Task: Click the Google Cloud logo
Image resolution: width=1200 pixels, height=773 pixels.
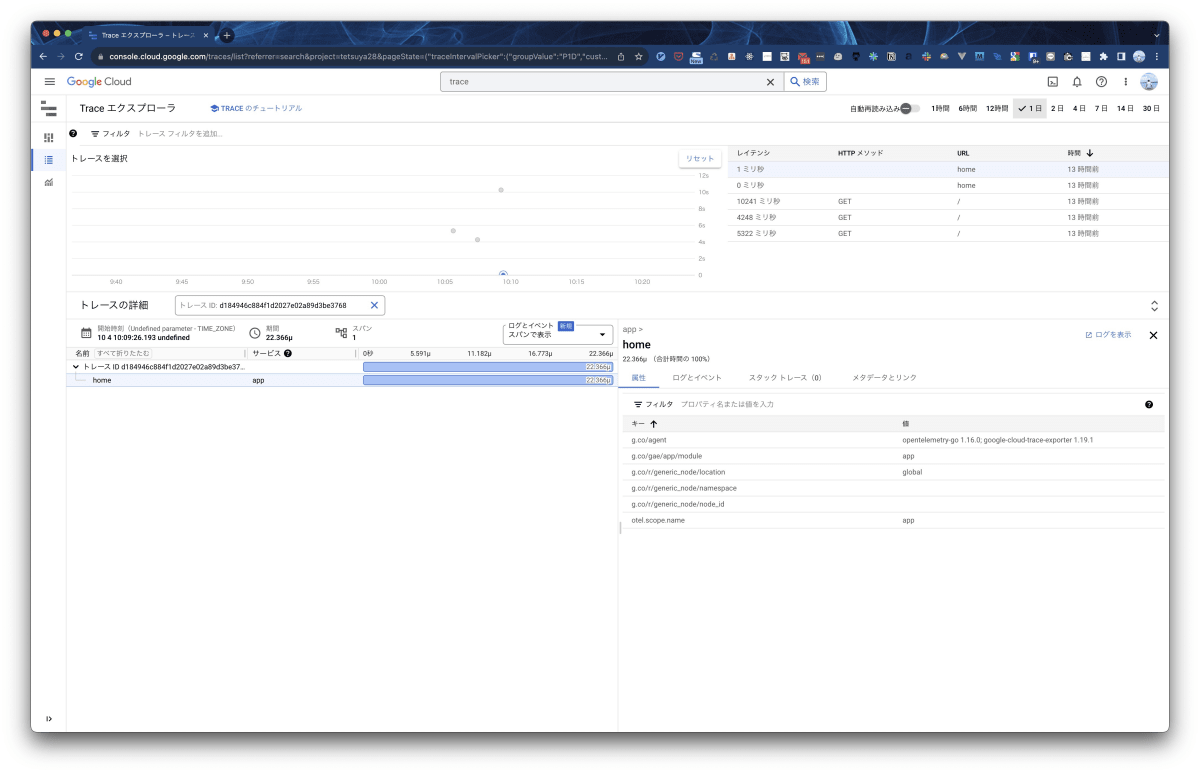Action: 99,82
